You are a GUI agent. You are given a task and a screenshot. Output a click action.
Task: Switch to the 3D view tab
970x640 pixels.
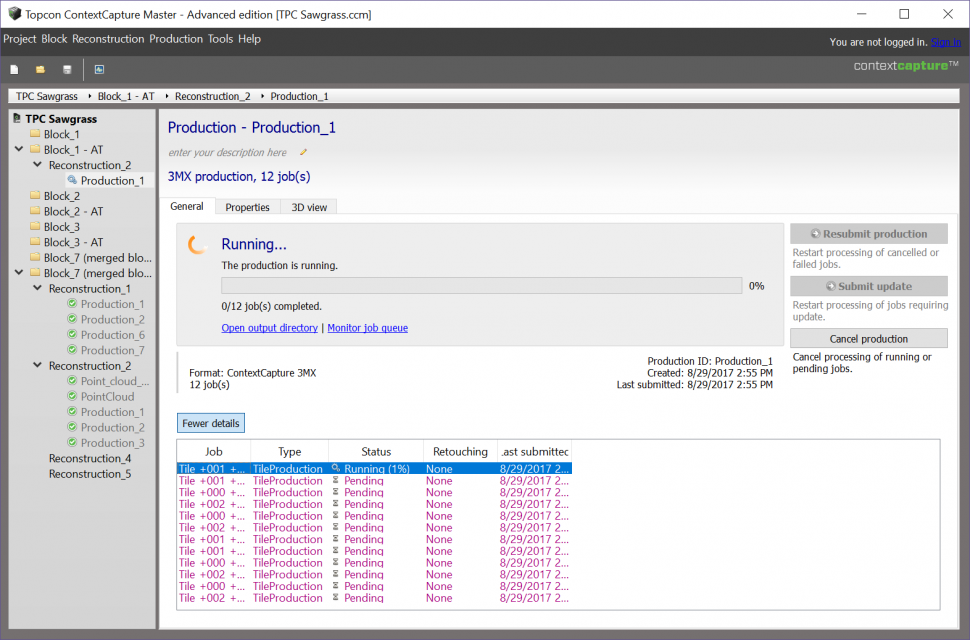click(309, 207)
